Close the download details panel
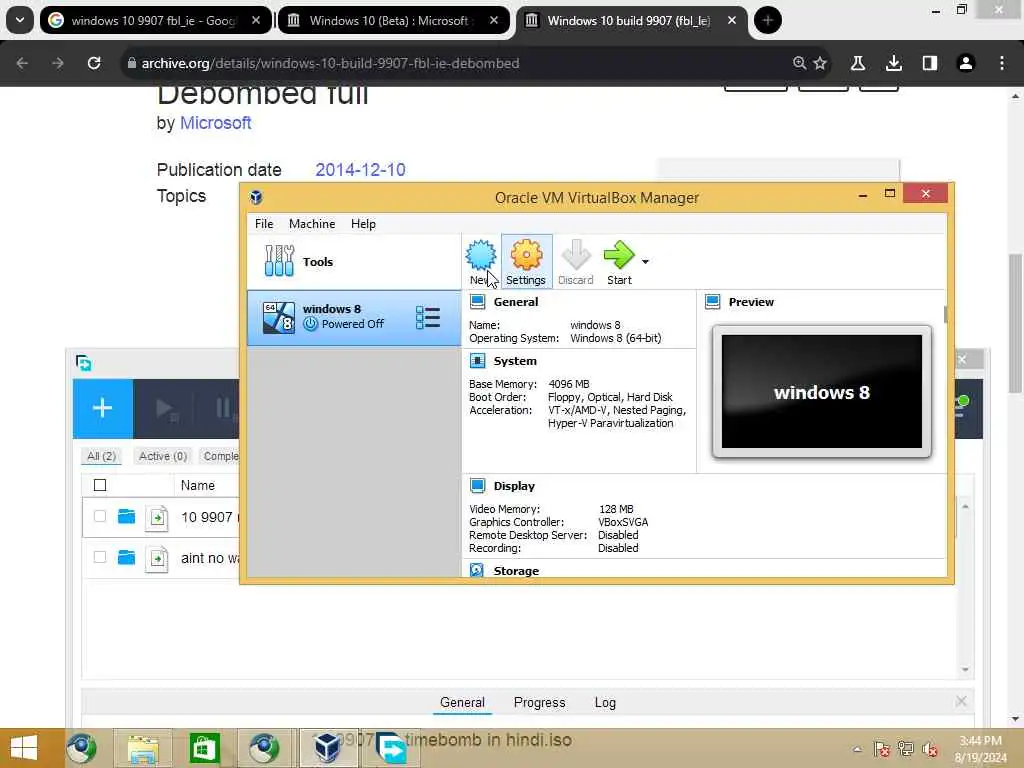Screen dimensions: 1024x768 (961, 701)
